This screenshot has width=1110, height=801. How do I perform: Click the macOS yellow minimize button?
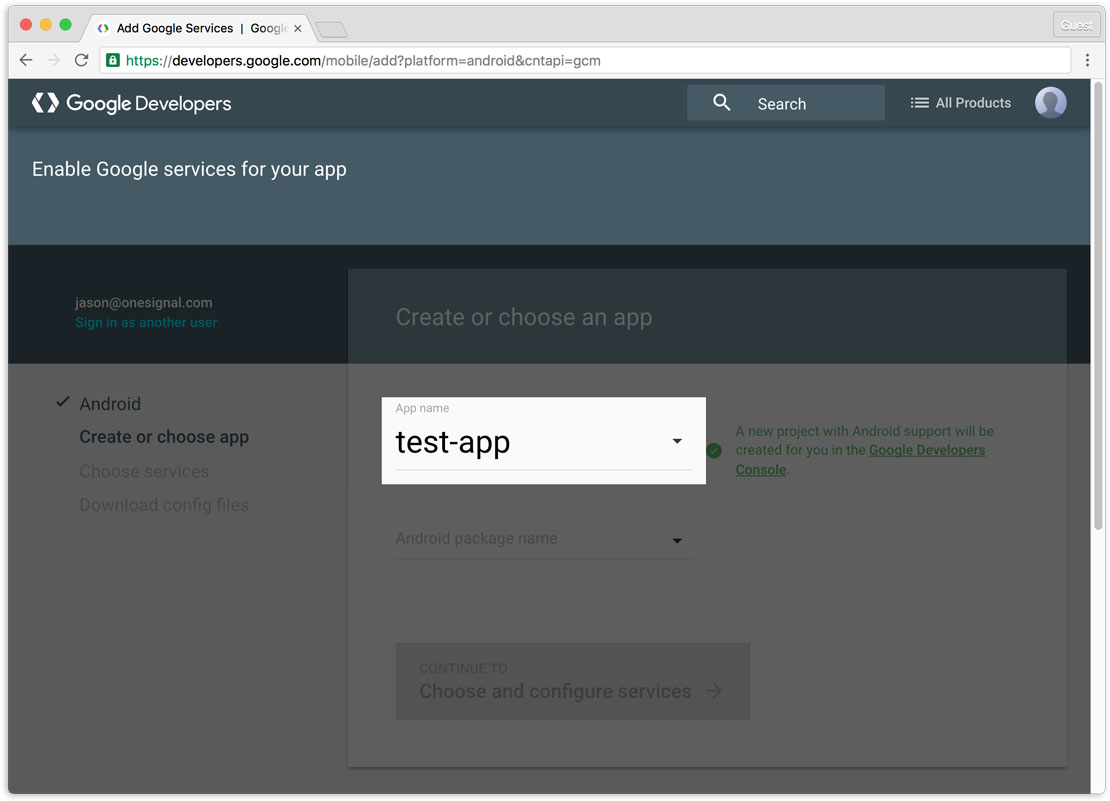[46, 25]
